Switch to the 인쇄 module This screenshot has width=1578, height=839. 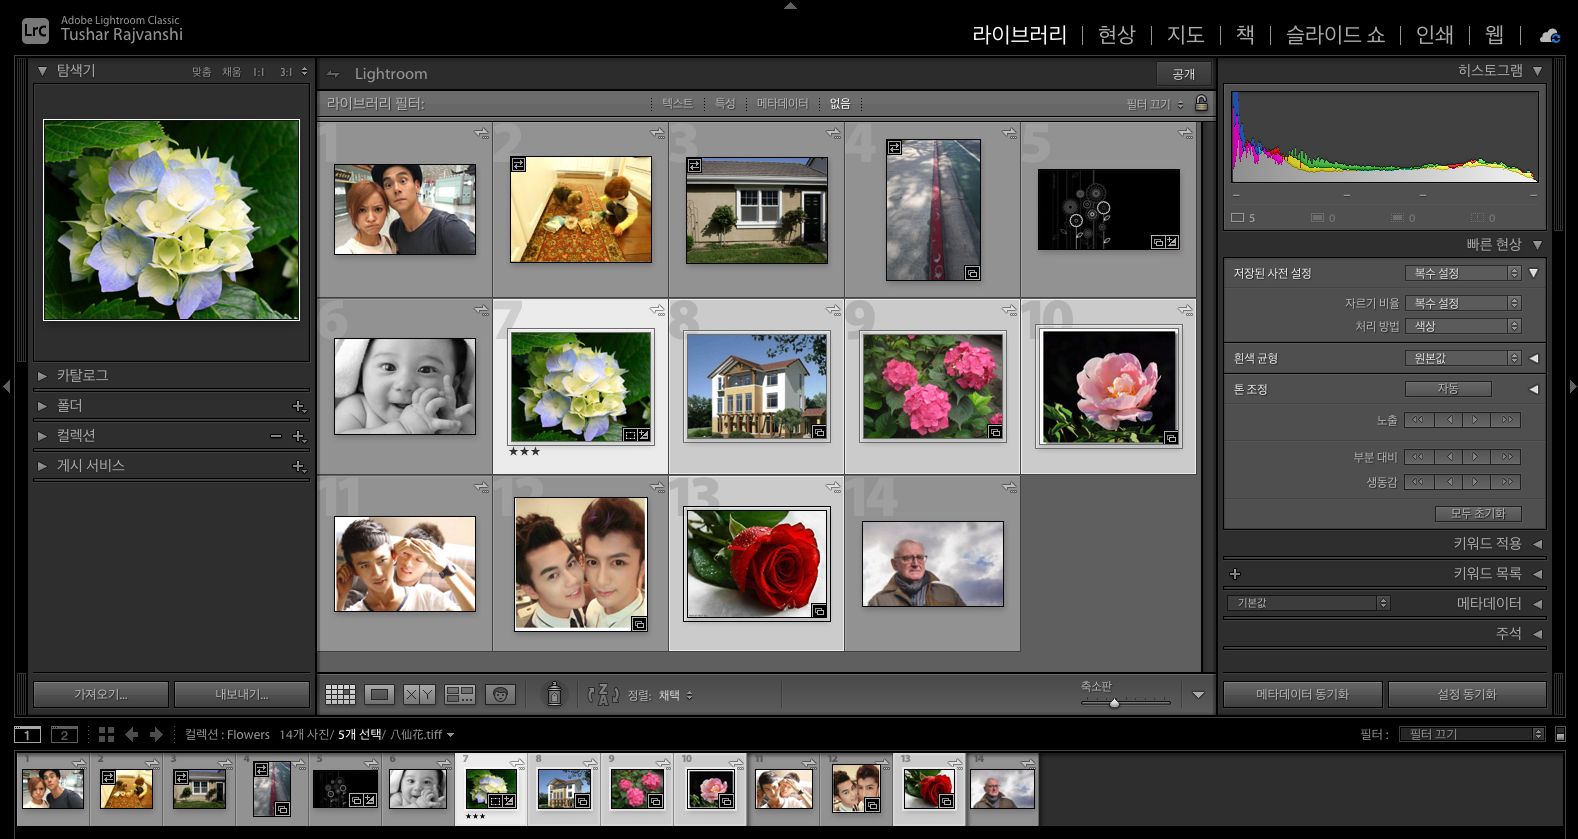[x=1434, y=35]
